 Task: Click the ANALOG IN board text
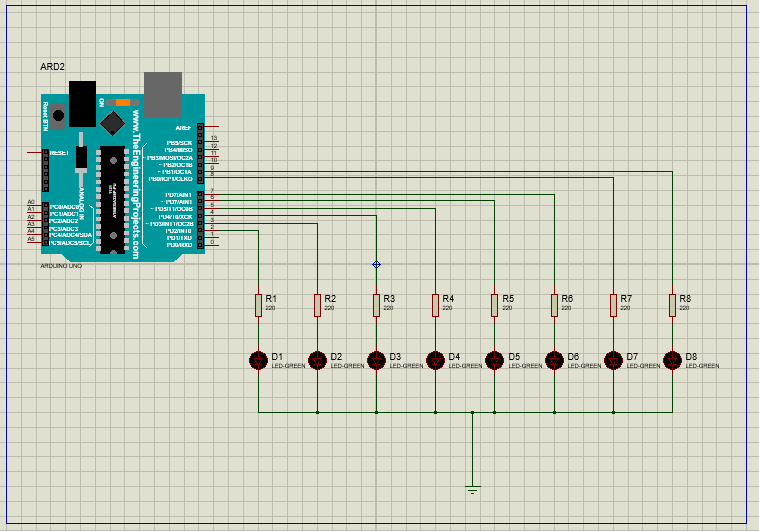pyautogui.click(x=81, y=204)
